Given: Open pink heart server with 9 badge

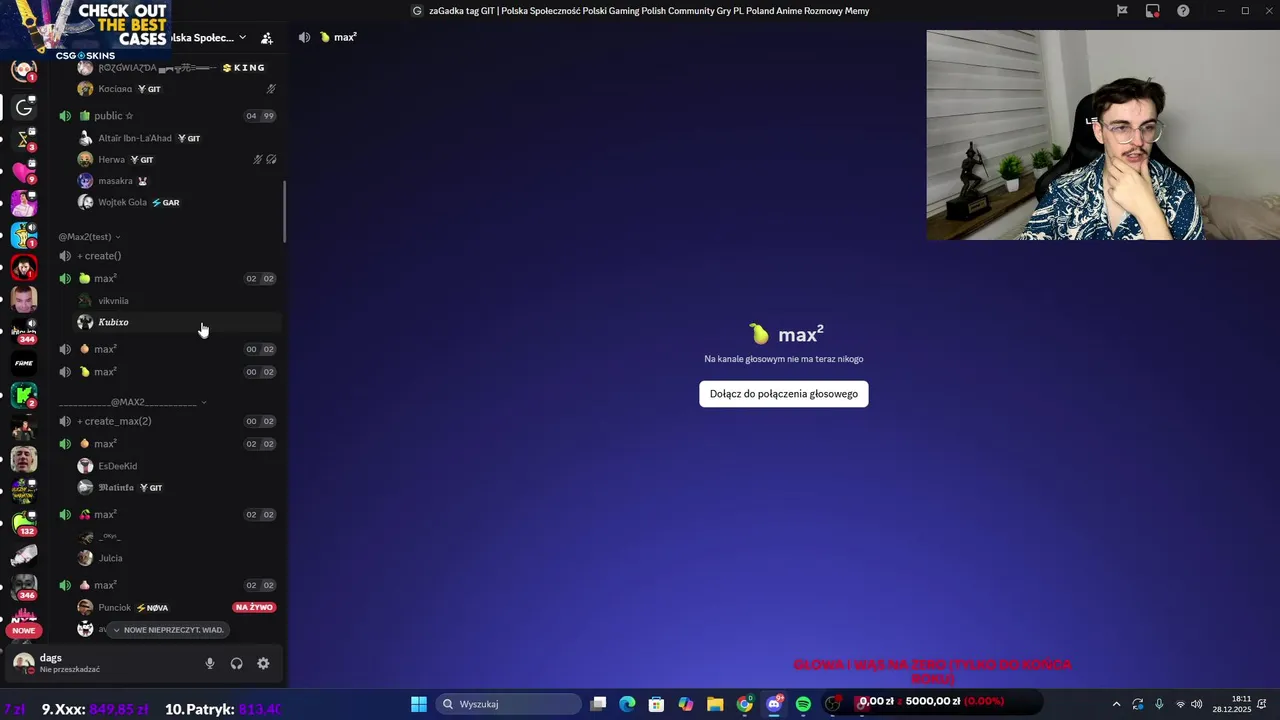Looking at the screenshot, I should [x=24, y=171].
